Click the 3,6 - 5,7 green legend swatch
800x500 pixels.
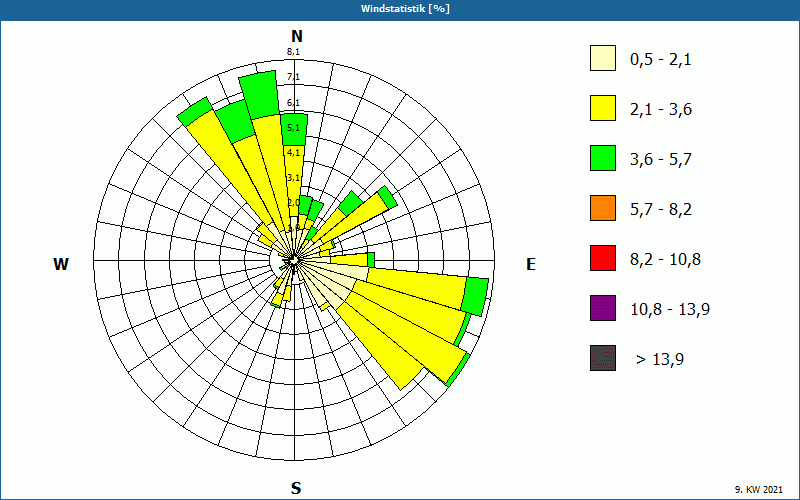point(603,158)
